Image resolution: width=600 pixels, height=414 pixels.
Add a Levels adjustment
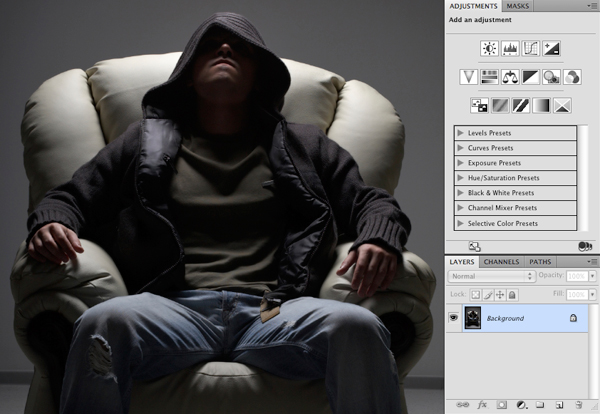510,48
